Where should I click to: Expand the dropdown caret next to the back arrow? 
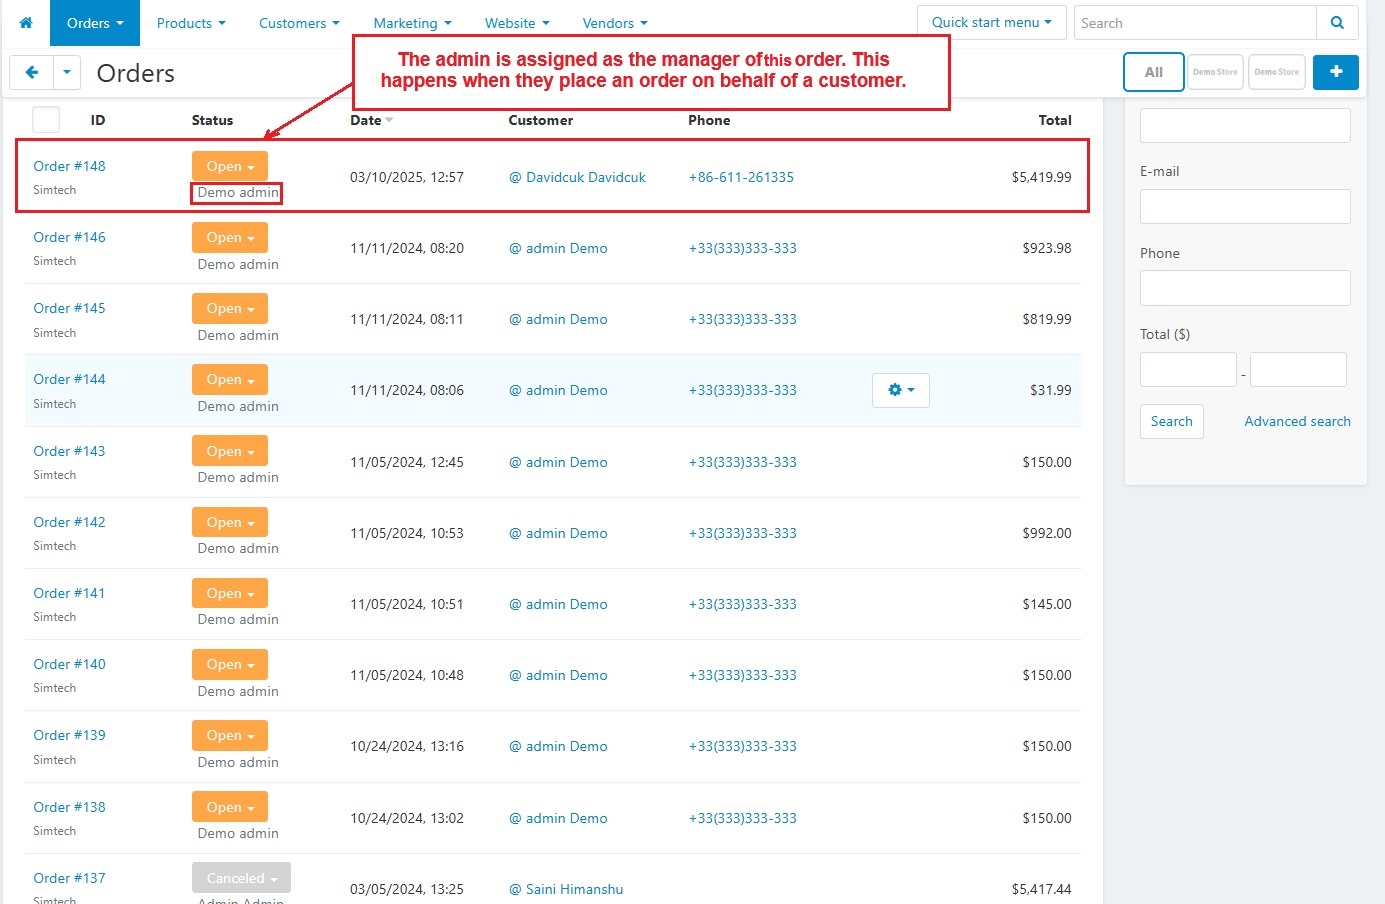click(66, 72)
